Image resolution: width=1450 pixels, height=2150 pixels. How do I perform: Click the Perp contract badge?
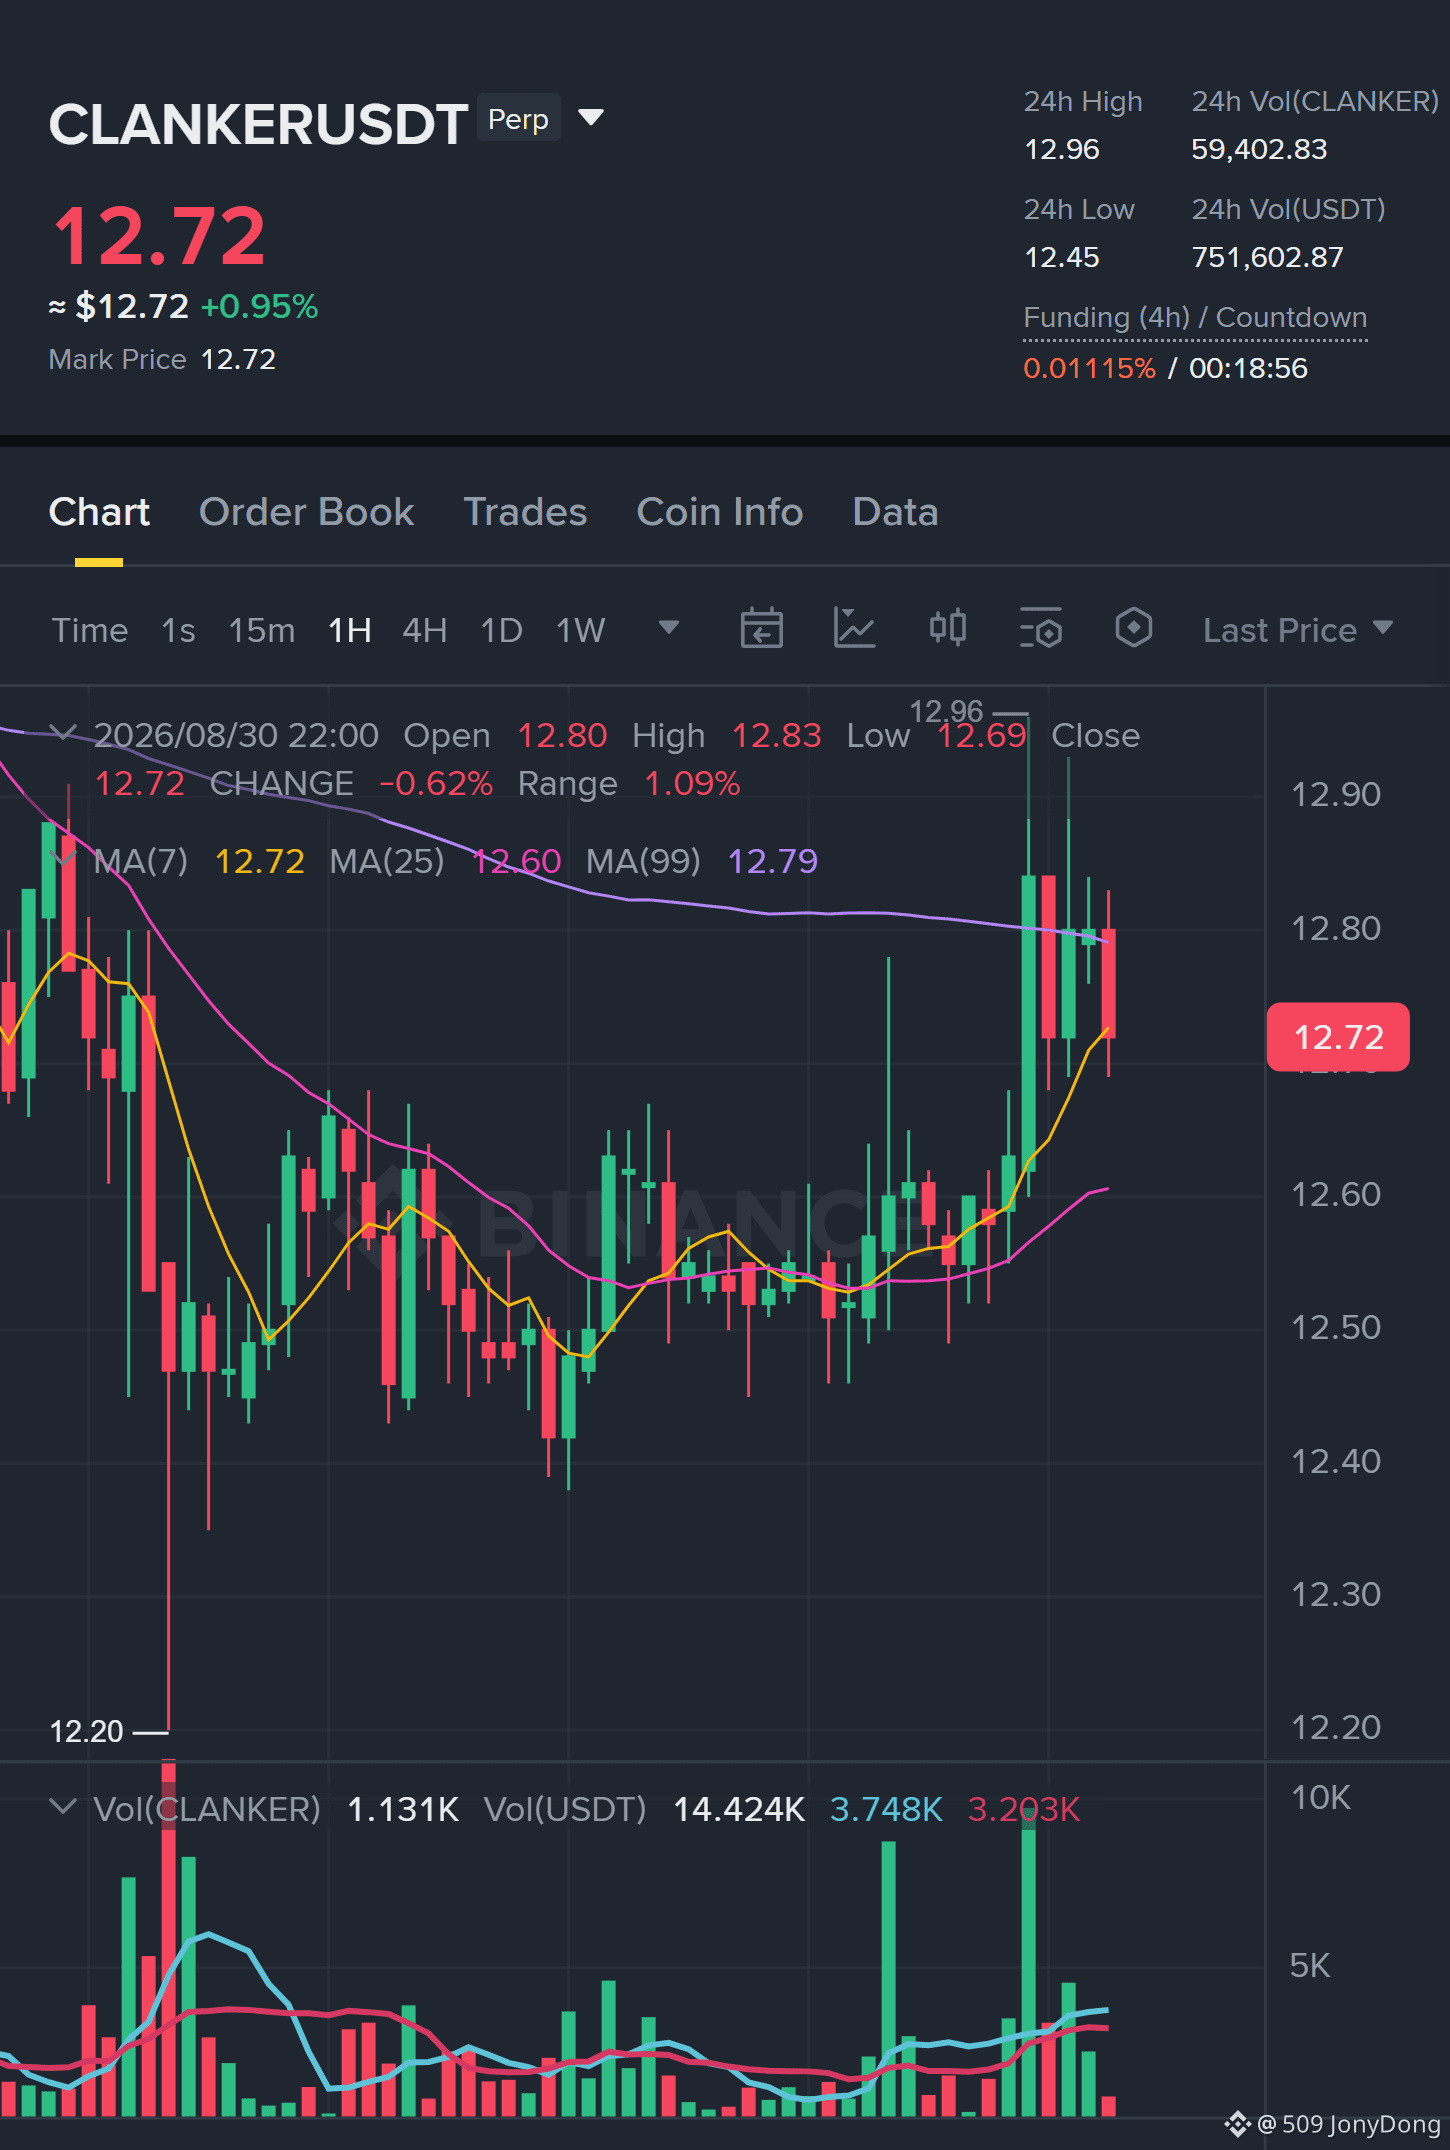click(x=518, y=119)
